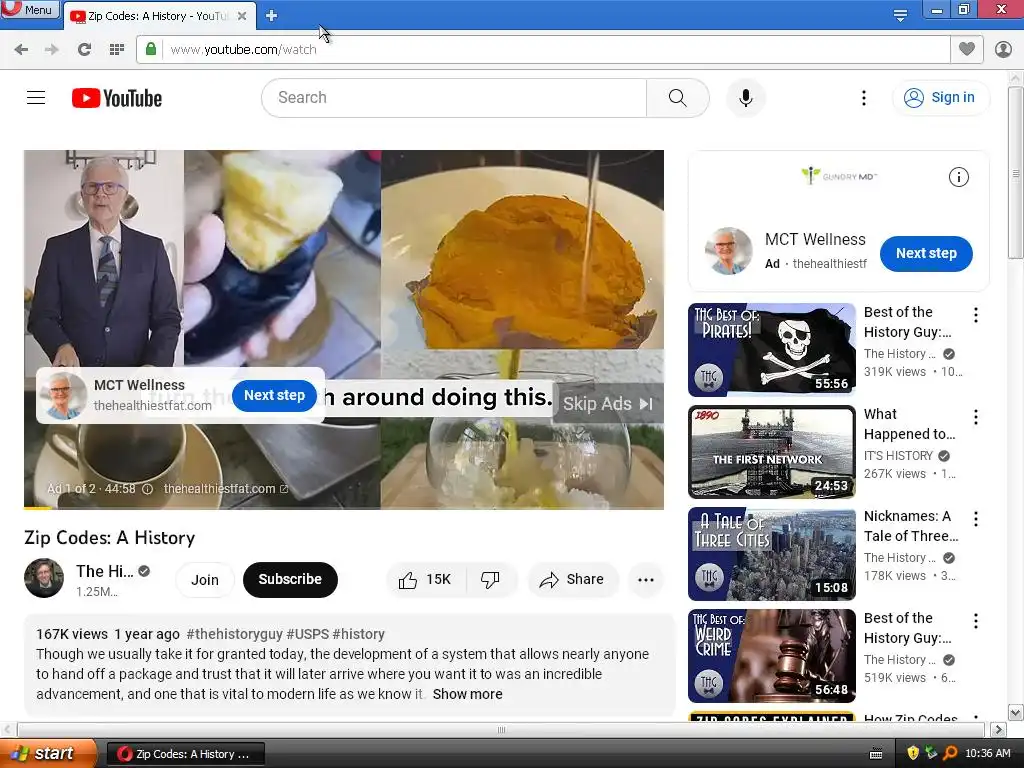This screenshot has width=1024, height=768.
Task: Click the ad progress bar in player
Action: coord(344,507)
